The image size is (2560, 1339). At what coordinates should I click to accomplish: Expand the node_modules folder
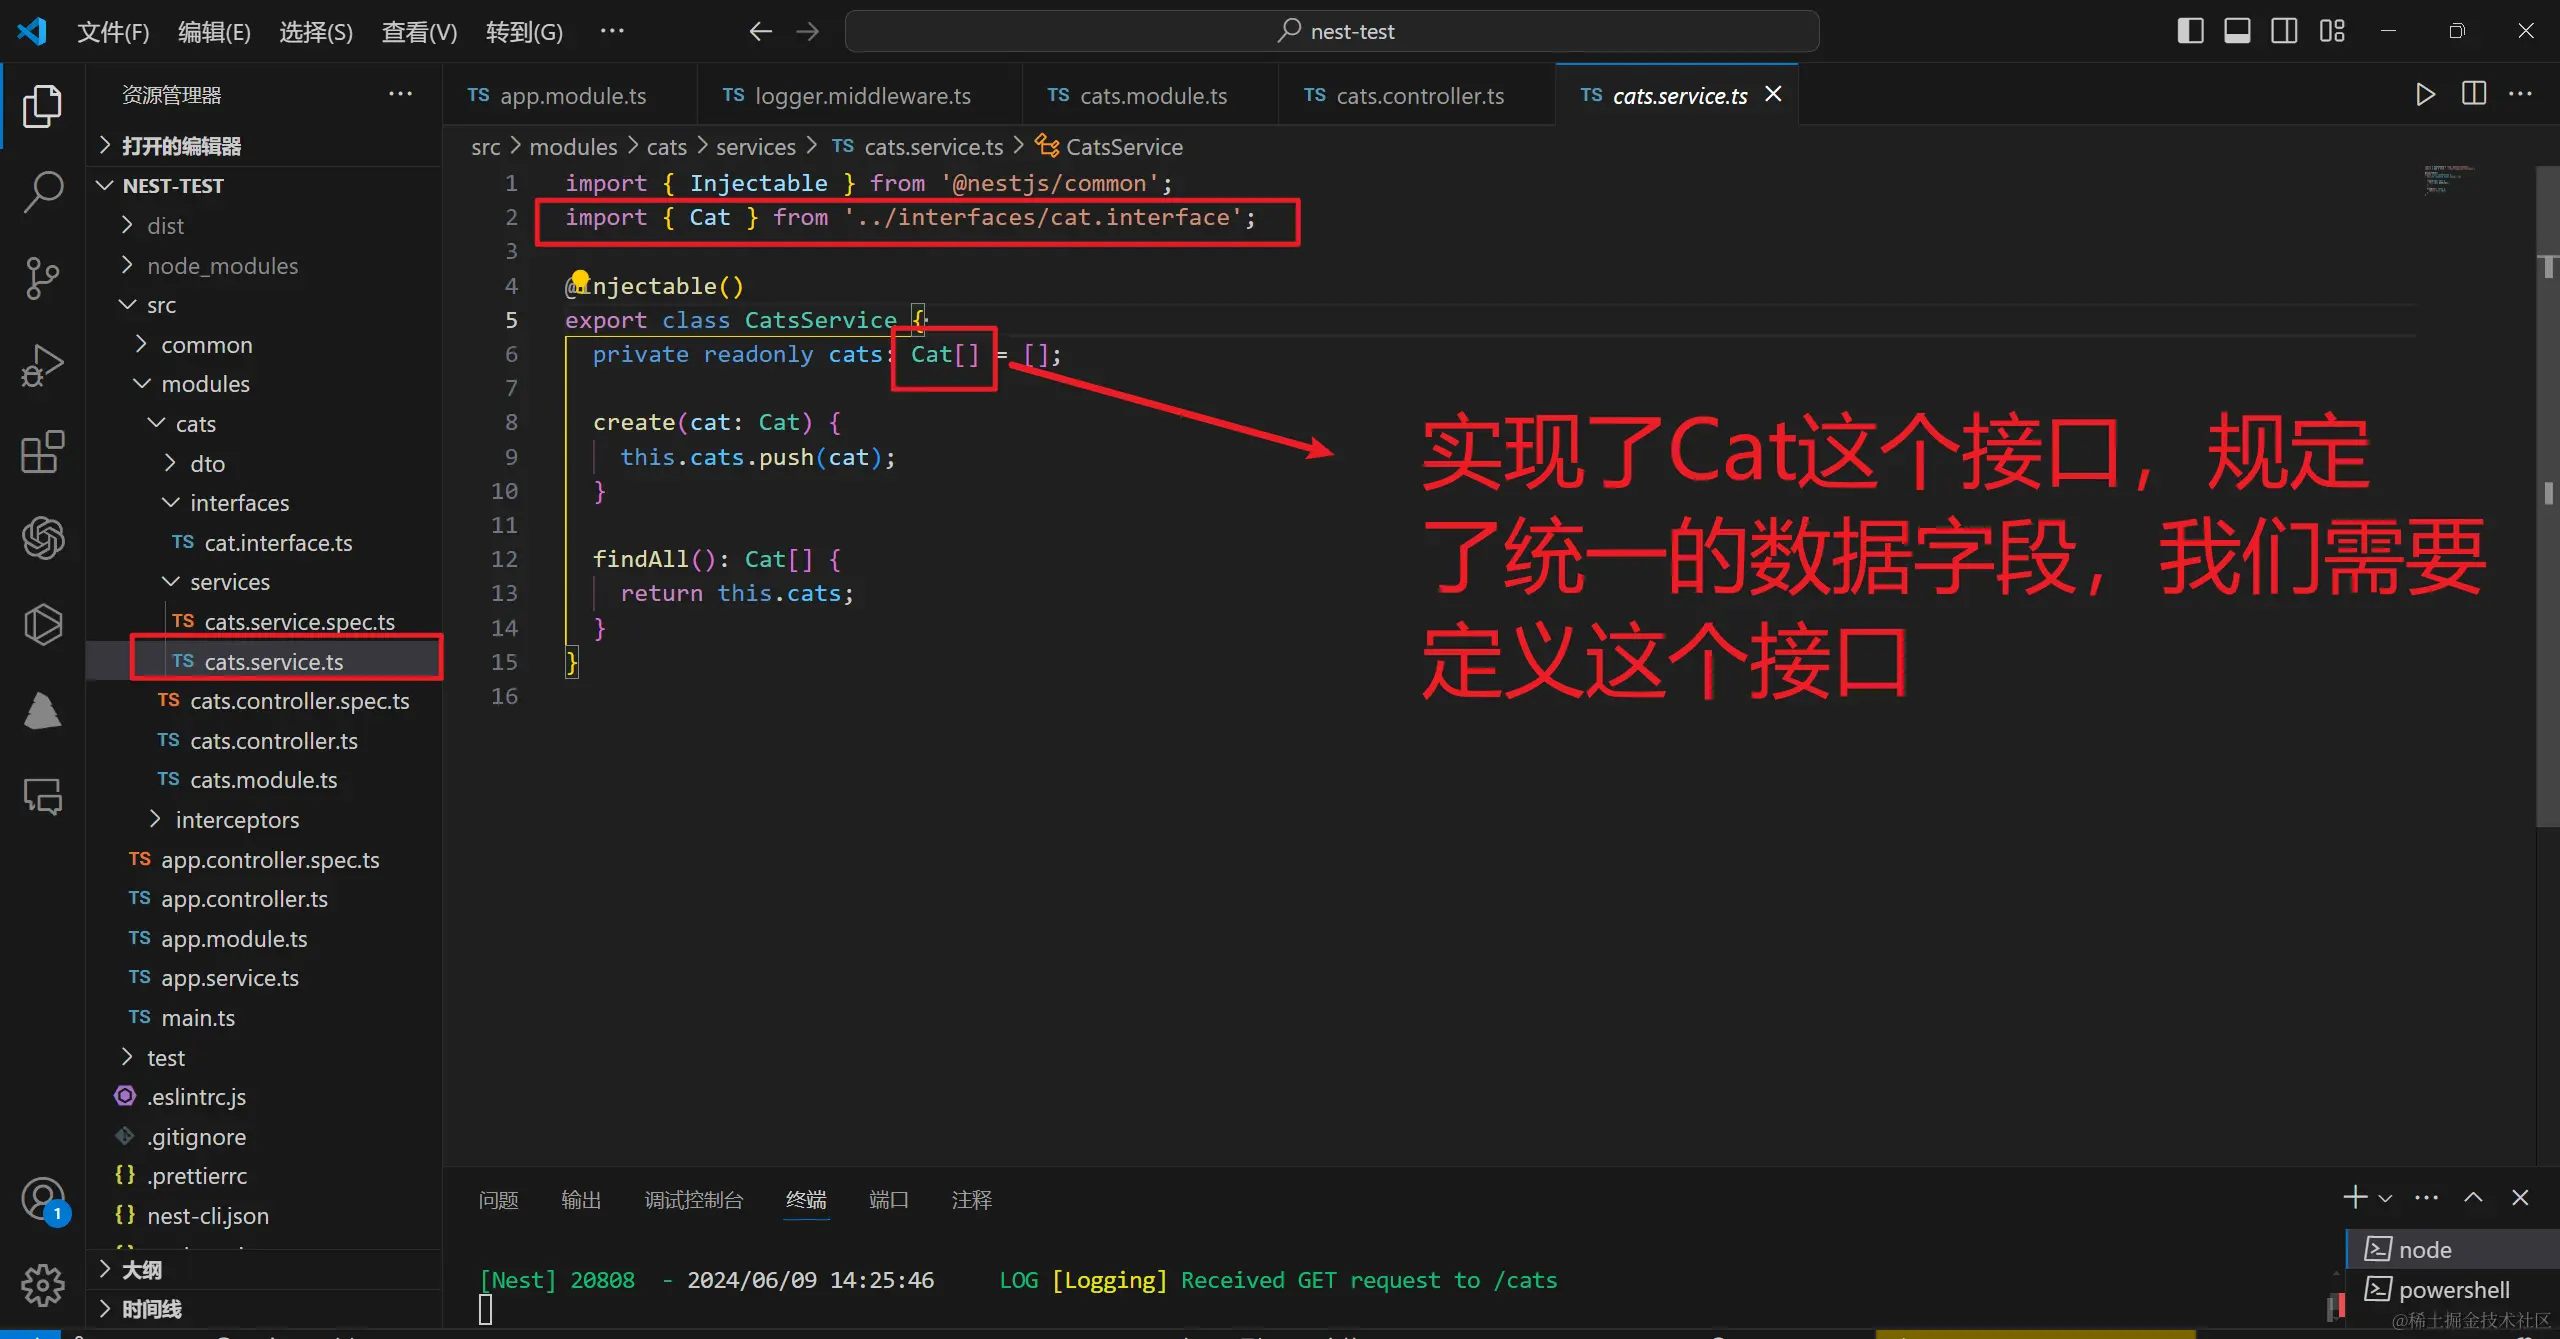pos(264,266)
